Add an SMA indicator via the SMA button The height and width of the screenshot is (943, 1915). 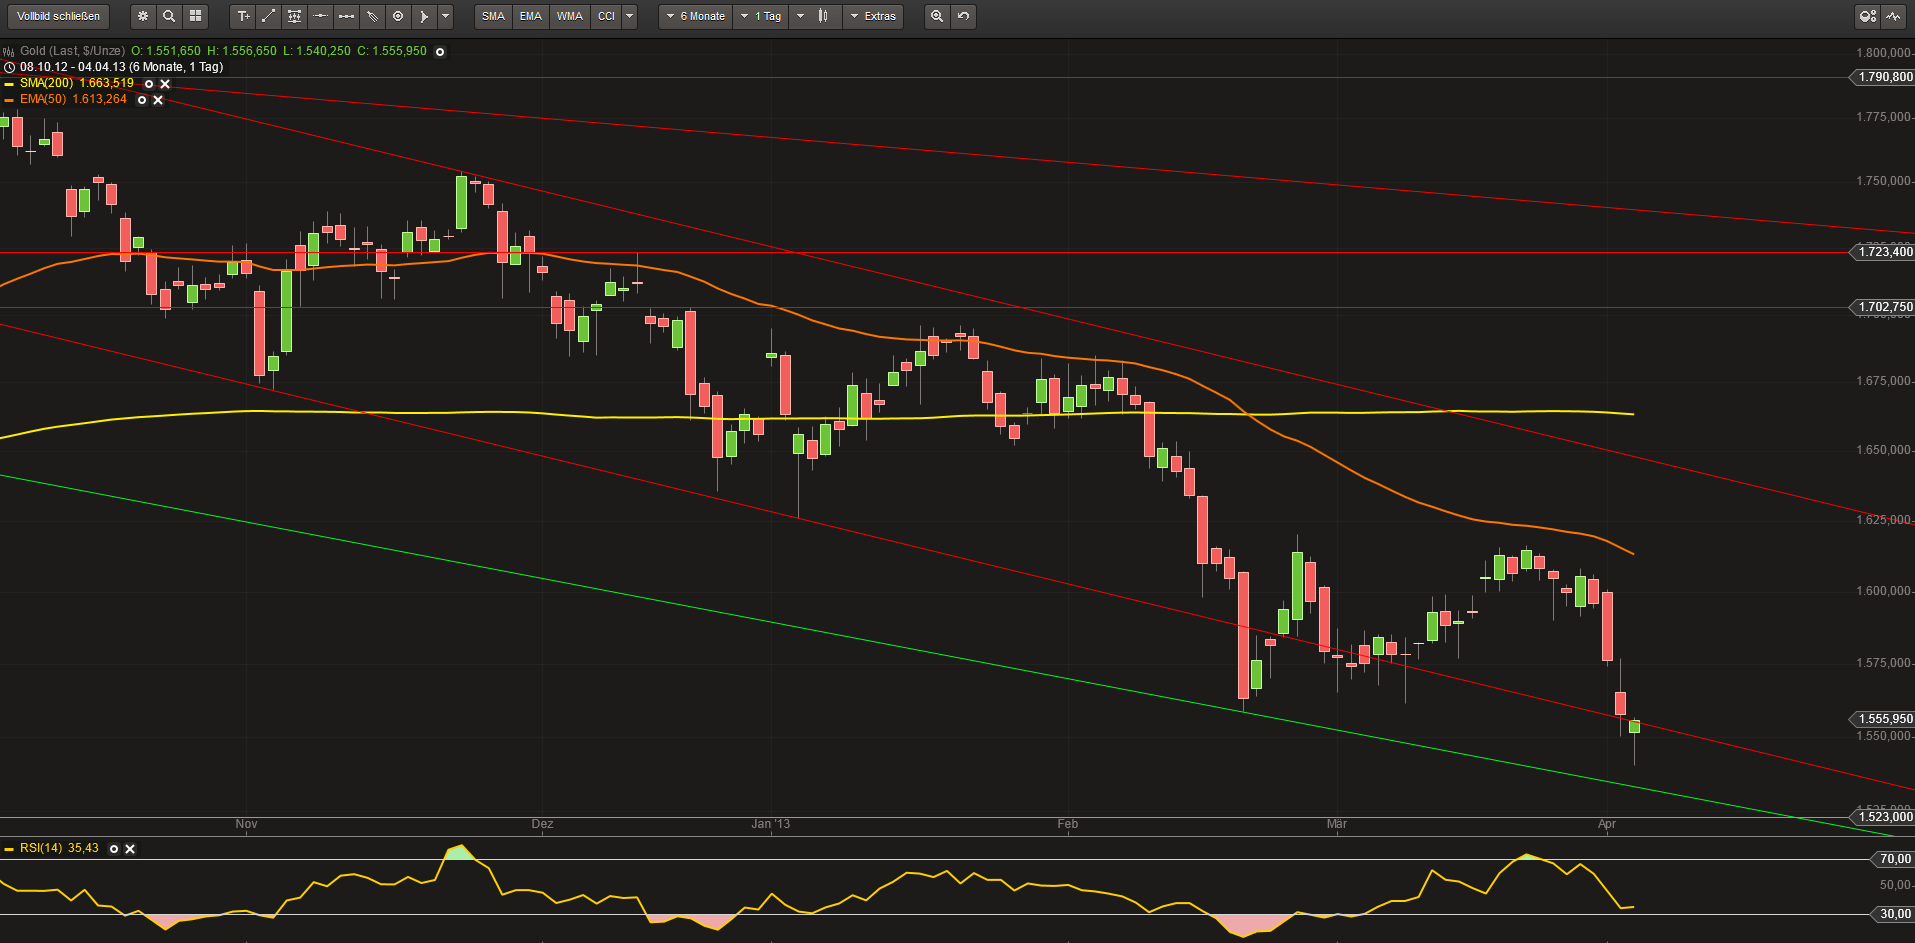click(492, 16)
